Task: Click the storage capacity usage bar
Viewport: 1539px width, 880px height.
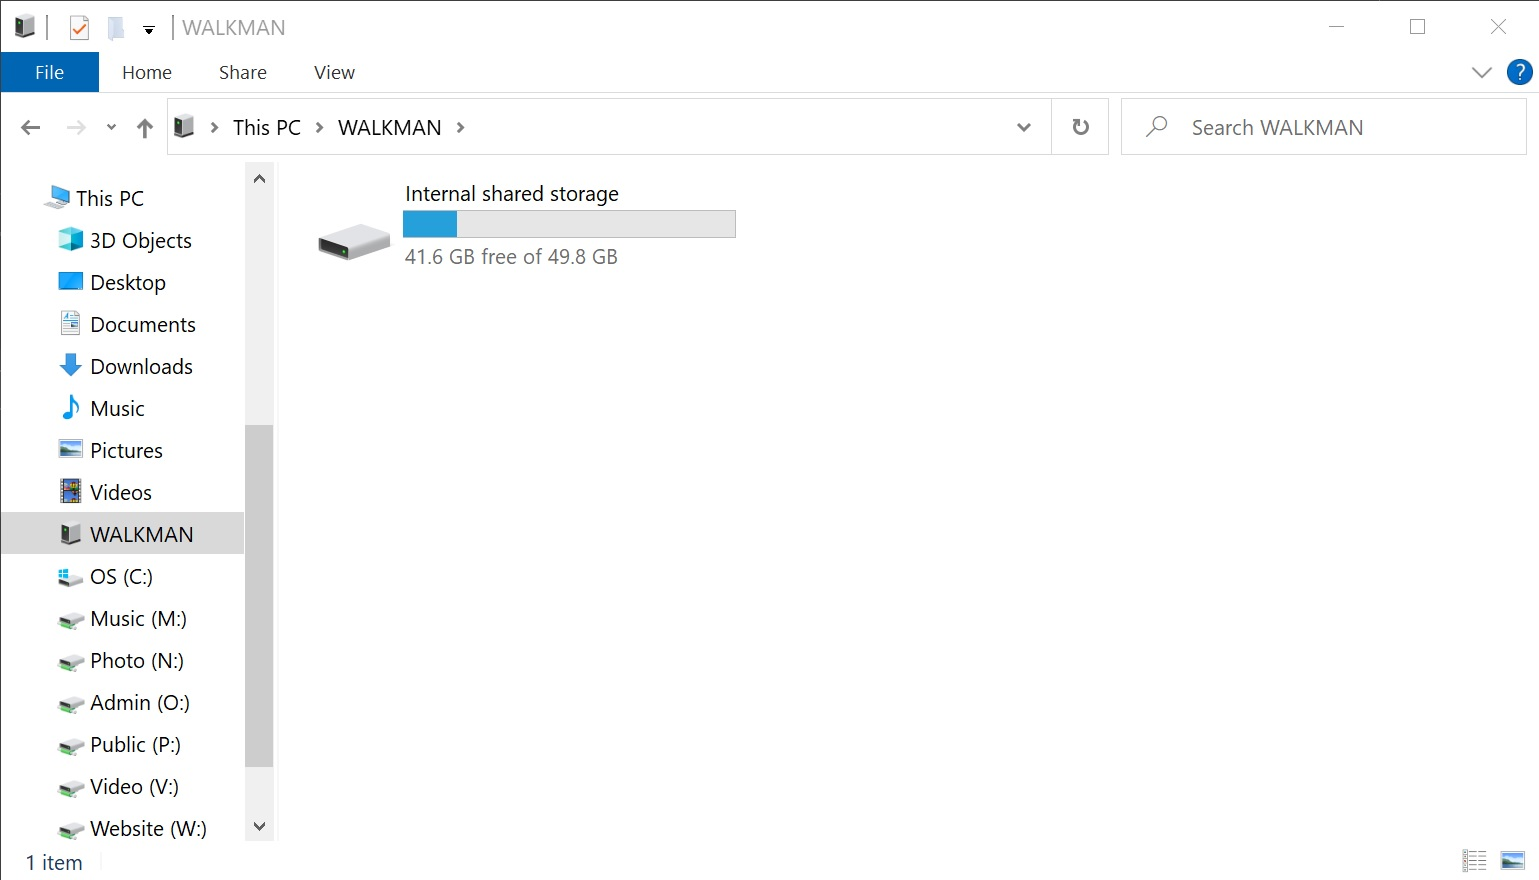Action: [569, 224]
